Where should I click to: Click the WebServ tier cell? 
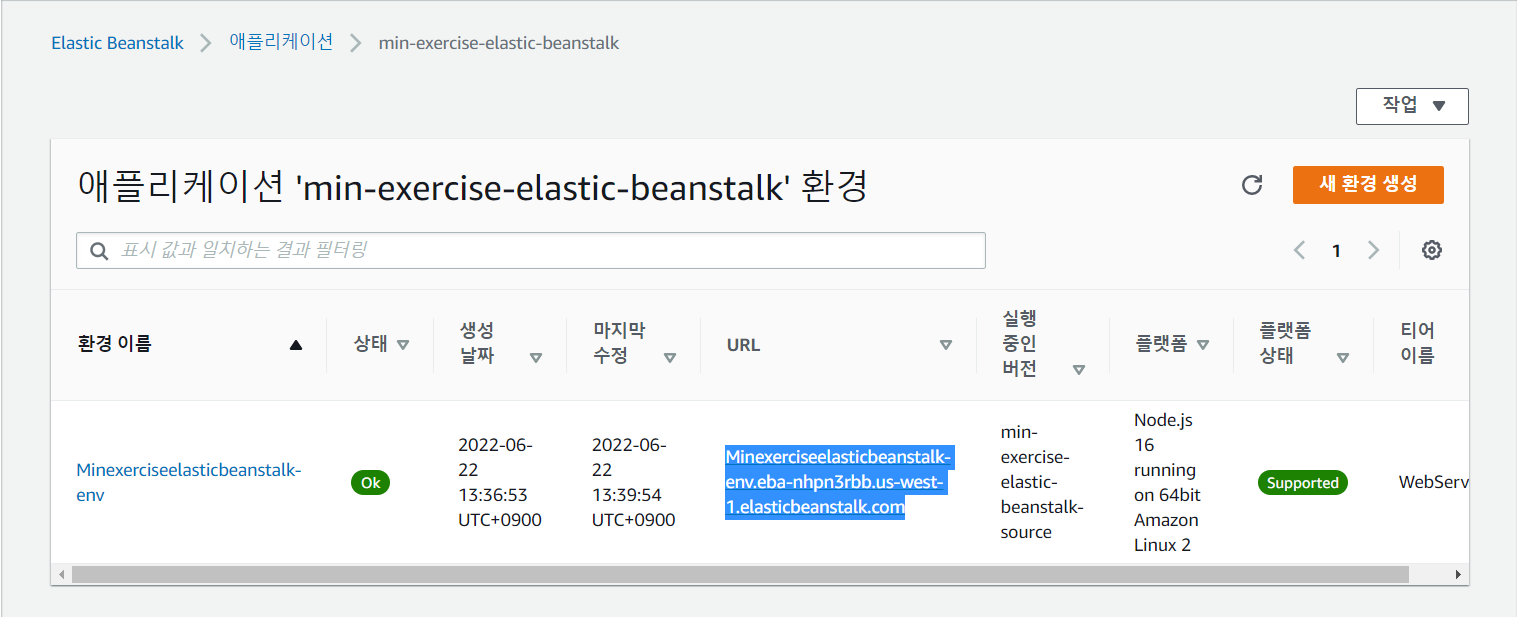[x=1433, y=483]
